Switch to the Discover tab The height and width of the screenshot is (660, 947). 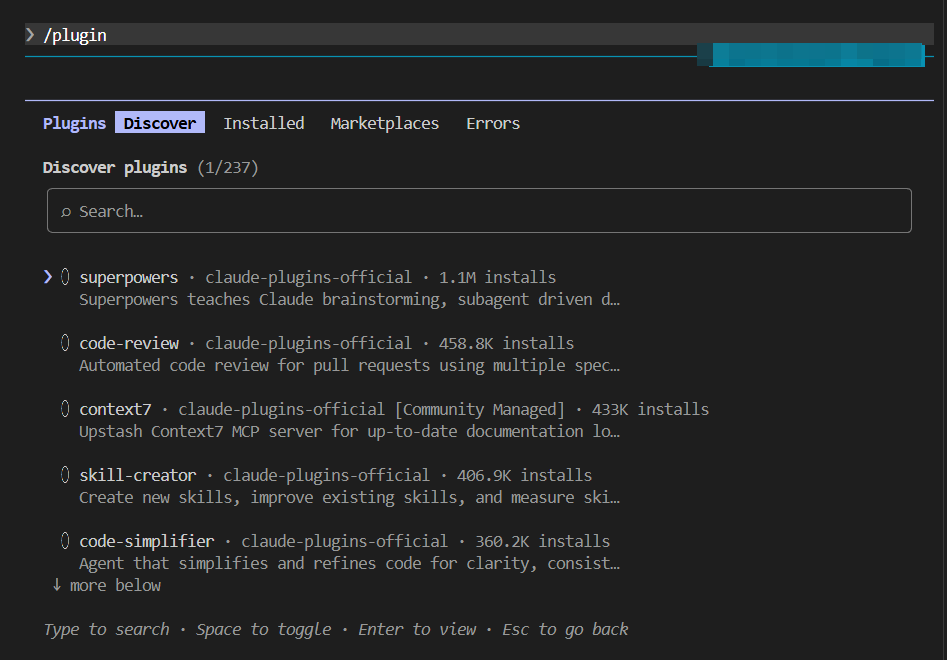[x=160, y=123]
